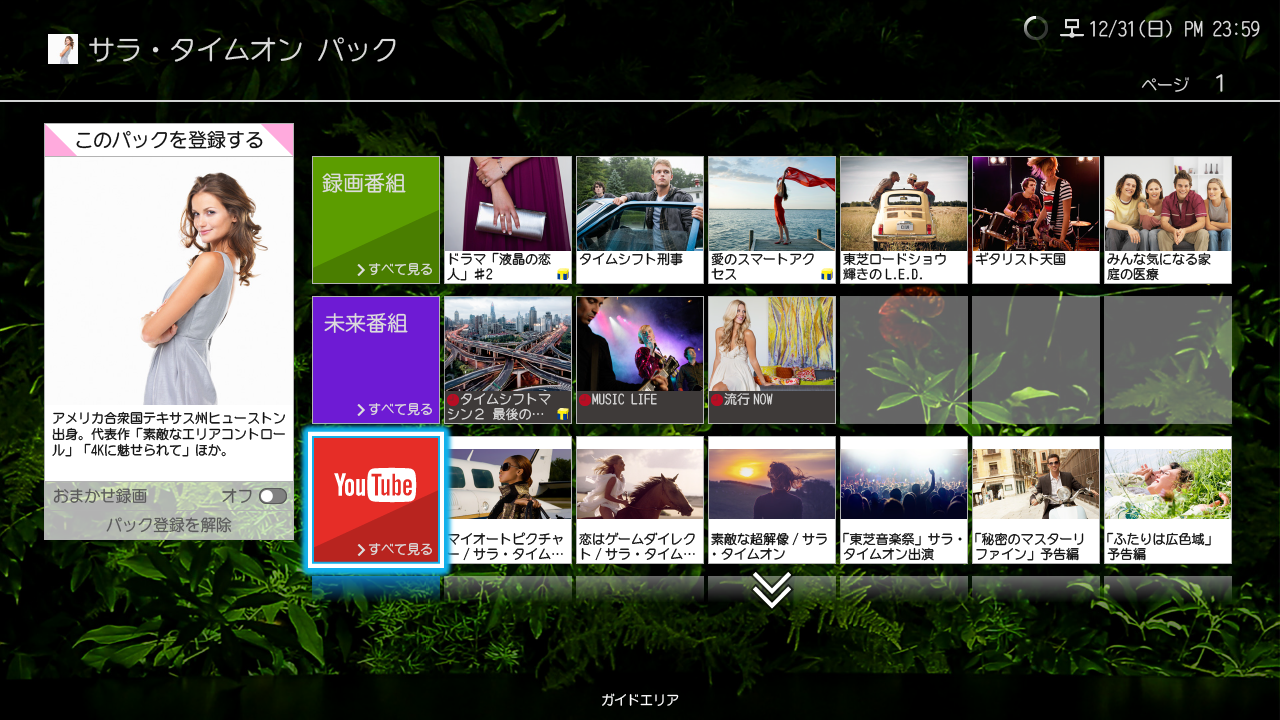Open ギタリスト天国 thumbnail

(x=1036, y=220)
